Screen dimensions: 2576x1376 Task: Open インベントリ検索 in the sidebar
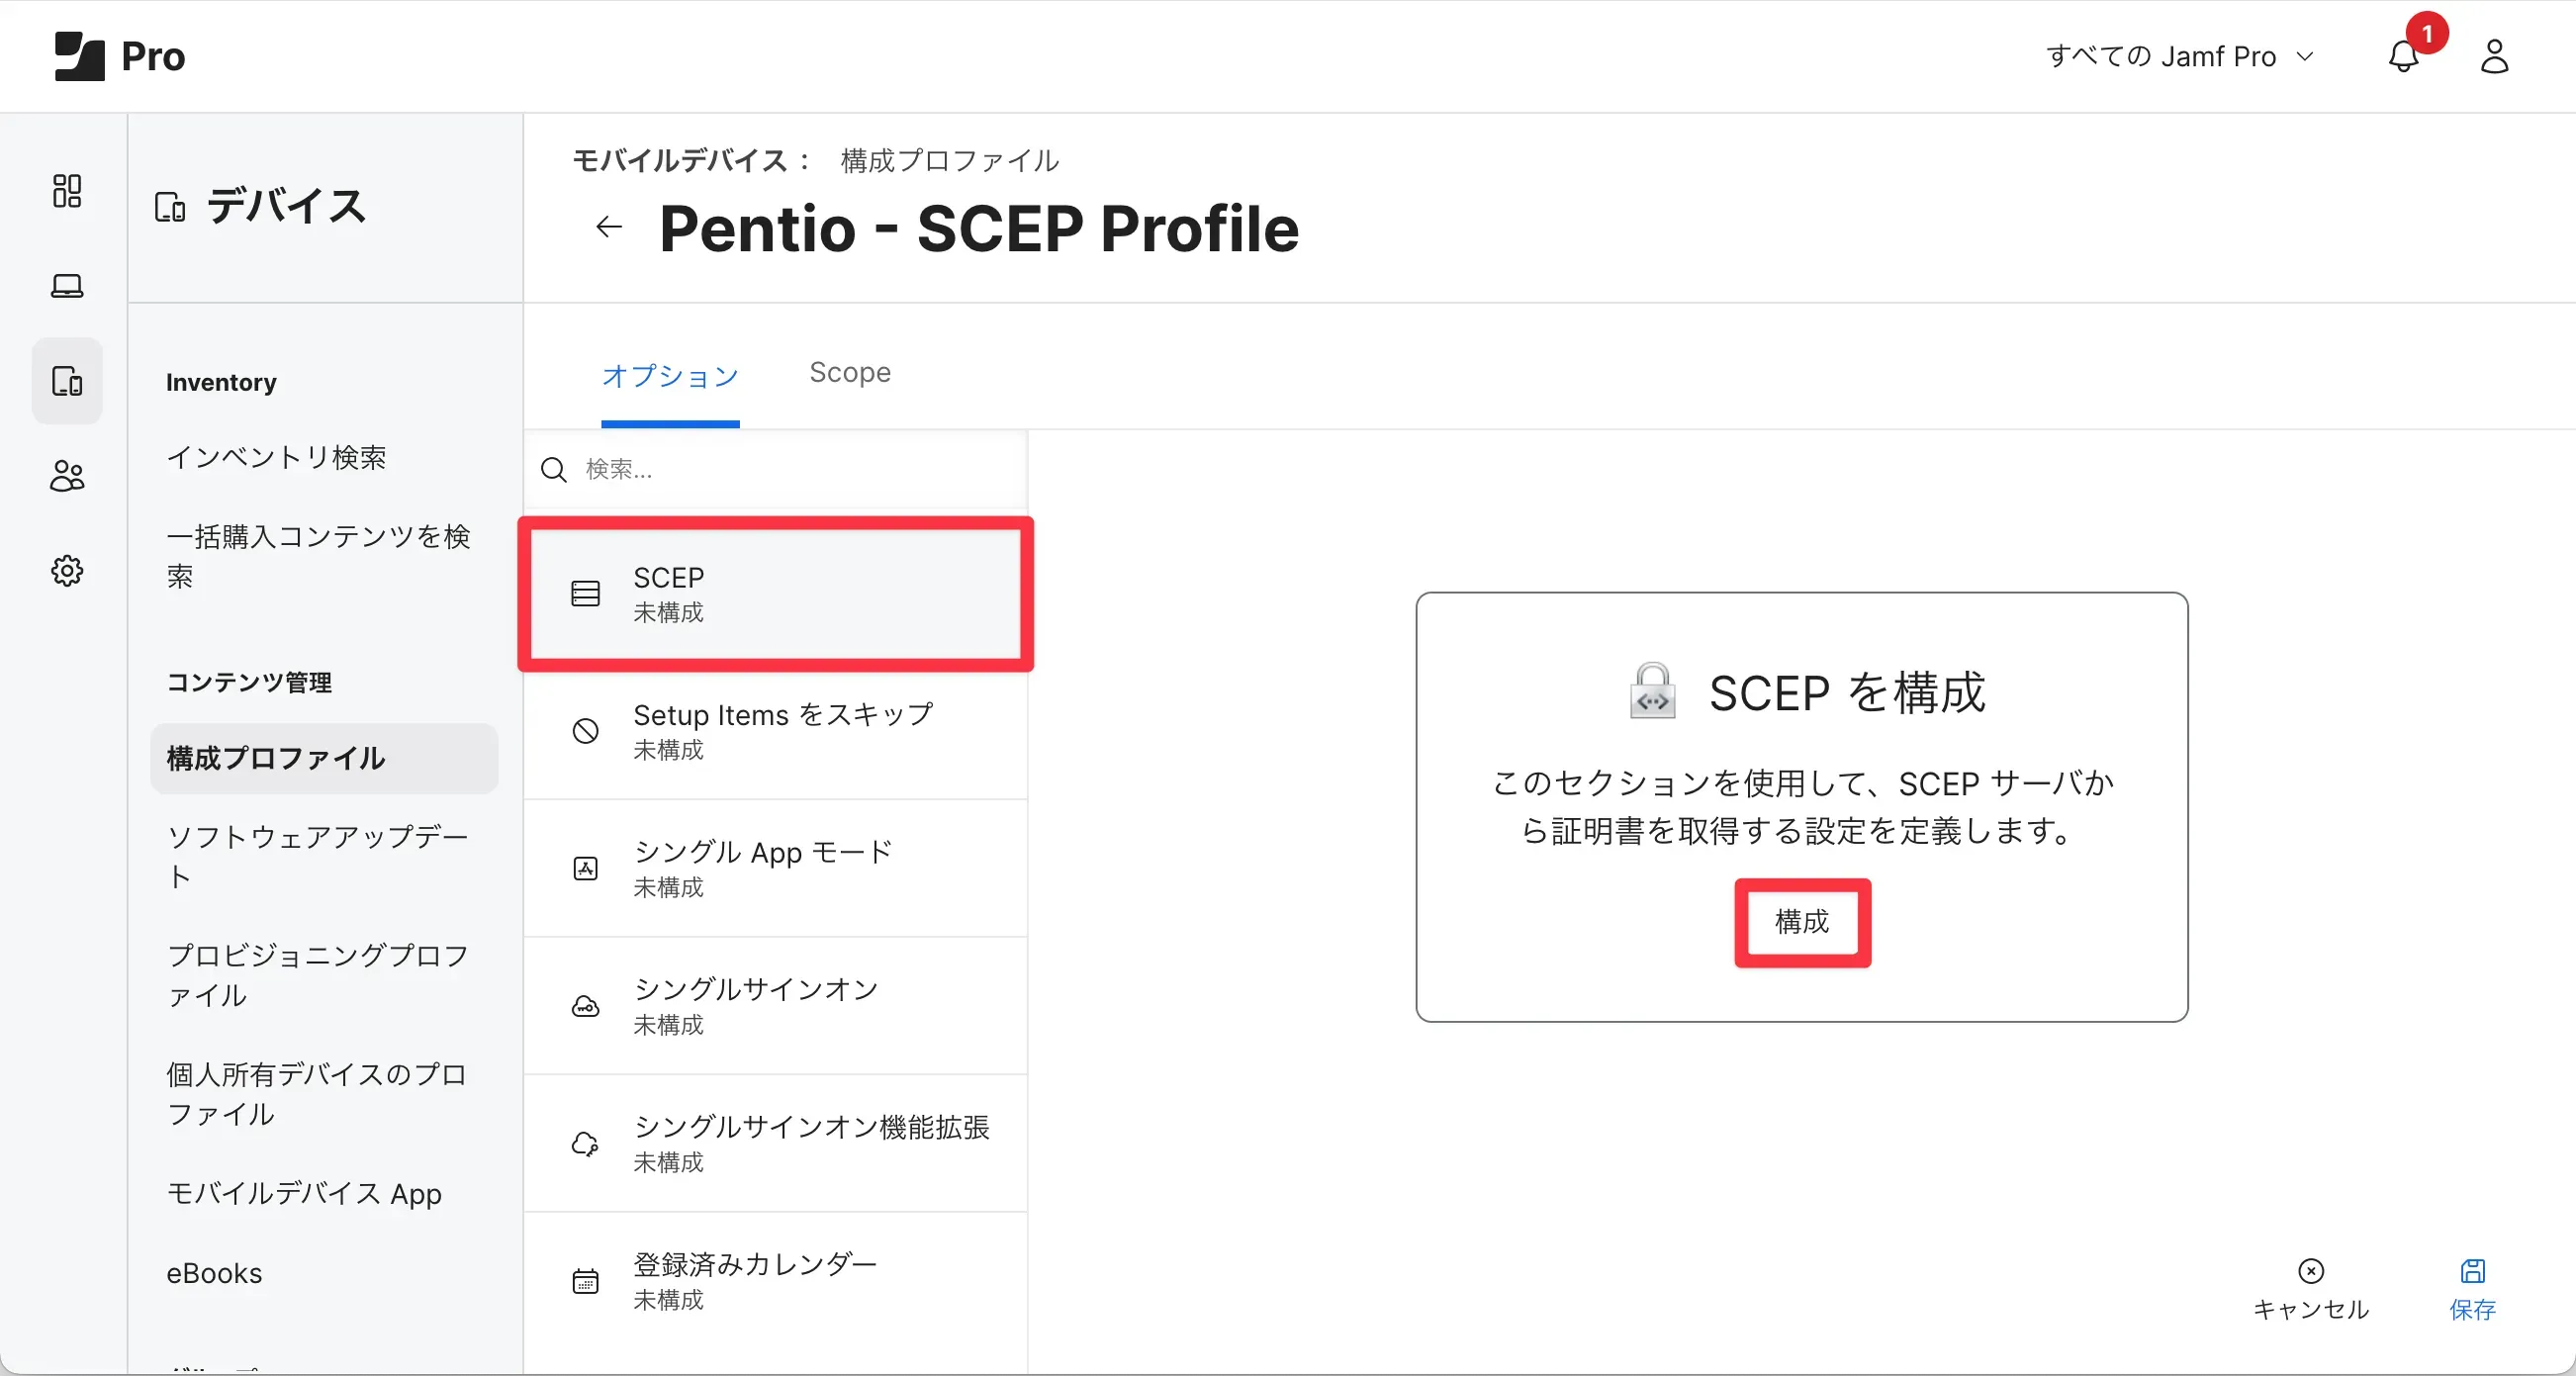(276, 457)
